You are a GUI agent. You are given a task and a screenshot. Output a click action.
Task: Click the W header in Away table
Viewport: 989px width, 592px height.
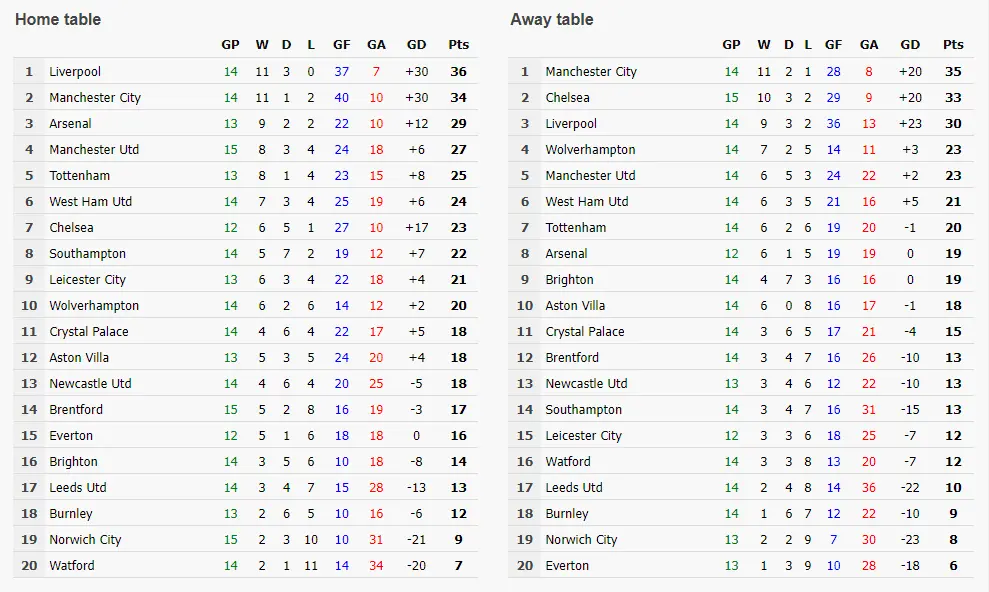click(764, 45)
